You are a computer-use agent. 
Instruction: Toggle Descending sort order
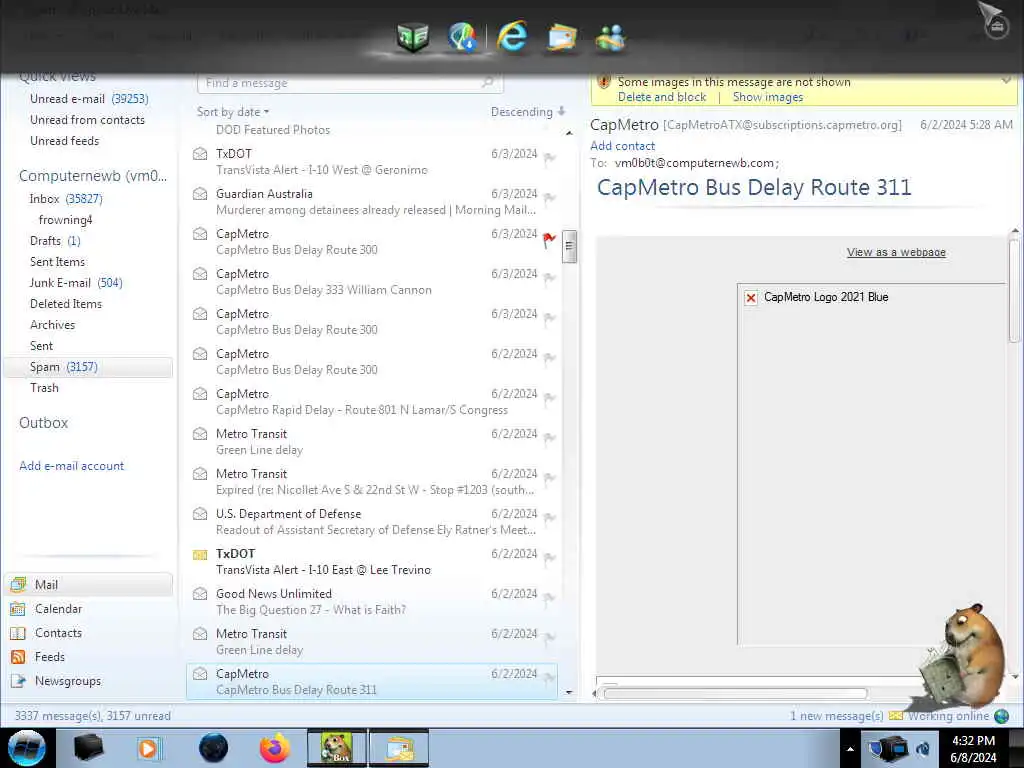tap(528, 112)
